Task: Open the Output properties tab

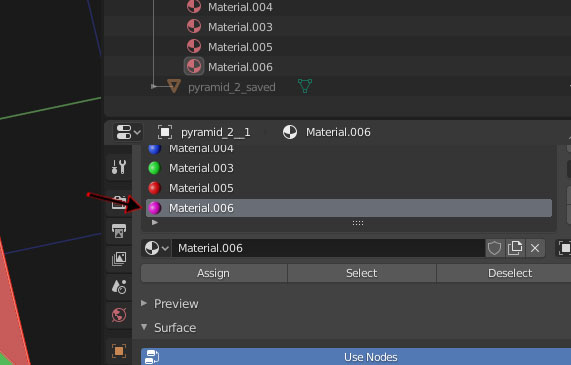Action: (119, 231)
